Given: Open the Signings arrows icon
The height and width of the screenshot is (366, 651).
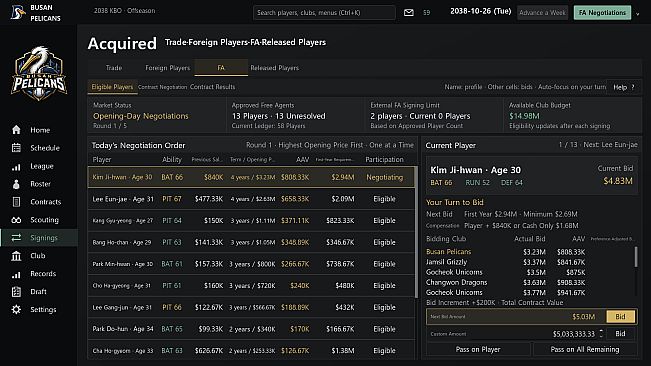Looking at the screenshot, I should (x=16, y=238).
